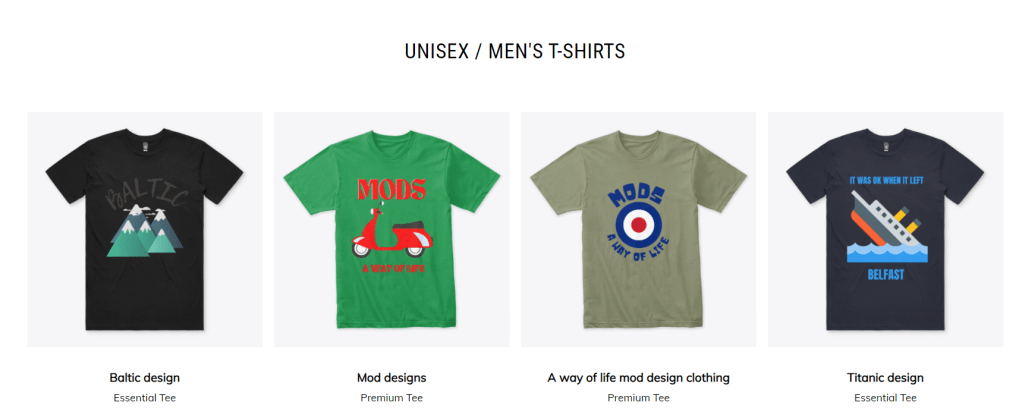Select 'Premium Tee' under A way of life
The width and height of the screenshot is (1022, 415).
pos(638,397)
